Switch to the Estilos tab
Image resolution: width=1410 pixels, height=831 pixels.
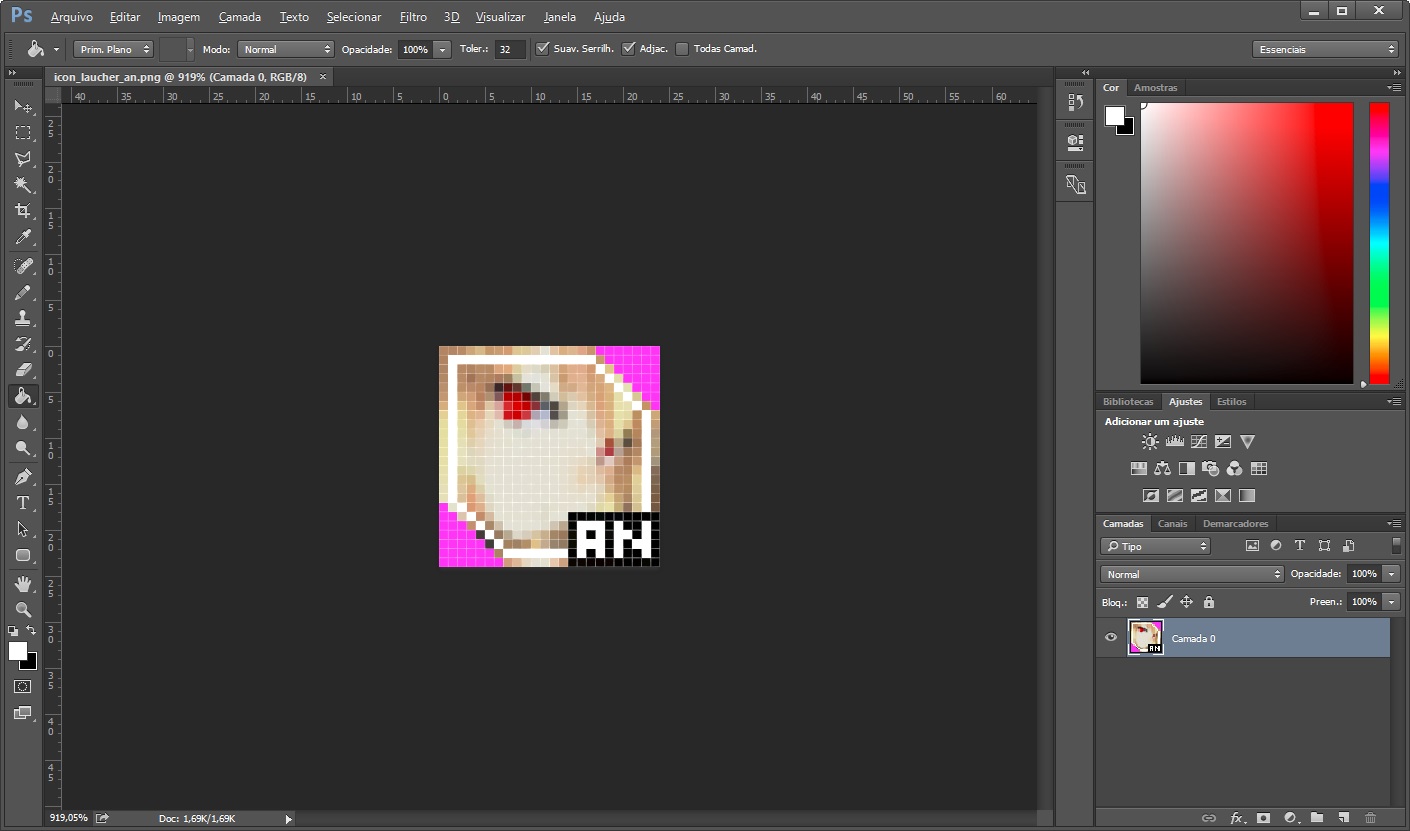tap(1231, 401)
